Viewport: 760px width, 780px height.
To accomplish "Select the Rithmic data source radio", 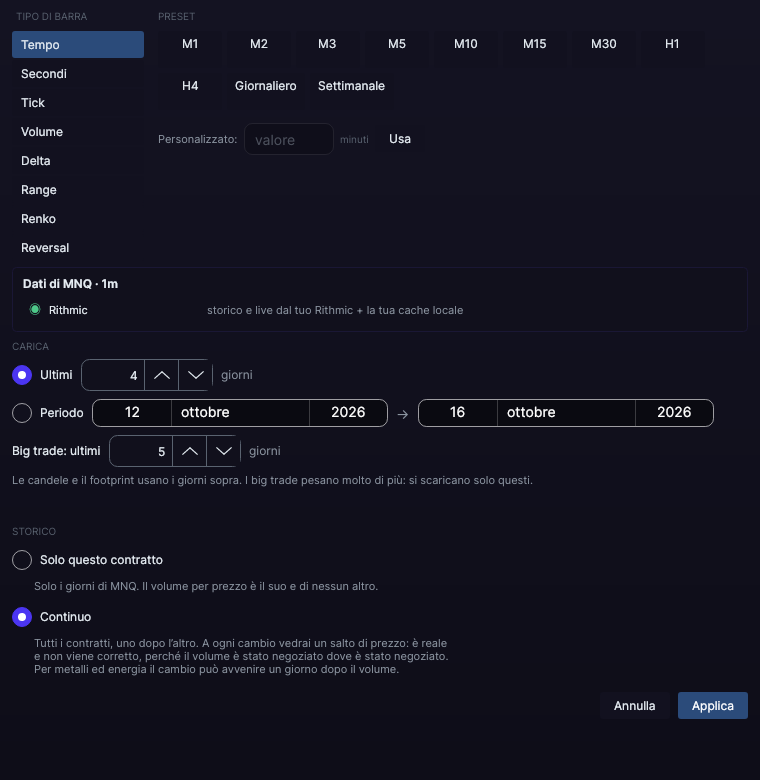I will [x=35, y=309].
